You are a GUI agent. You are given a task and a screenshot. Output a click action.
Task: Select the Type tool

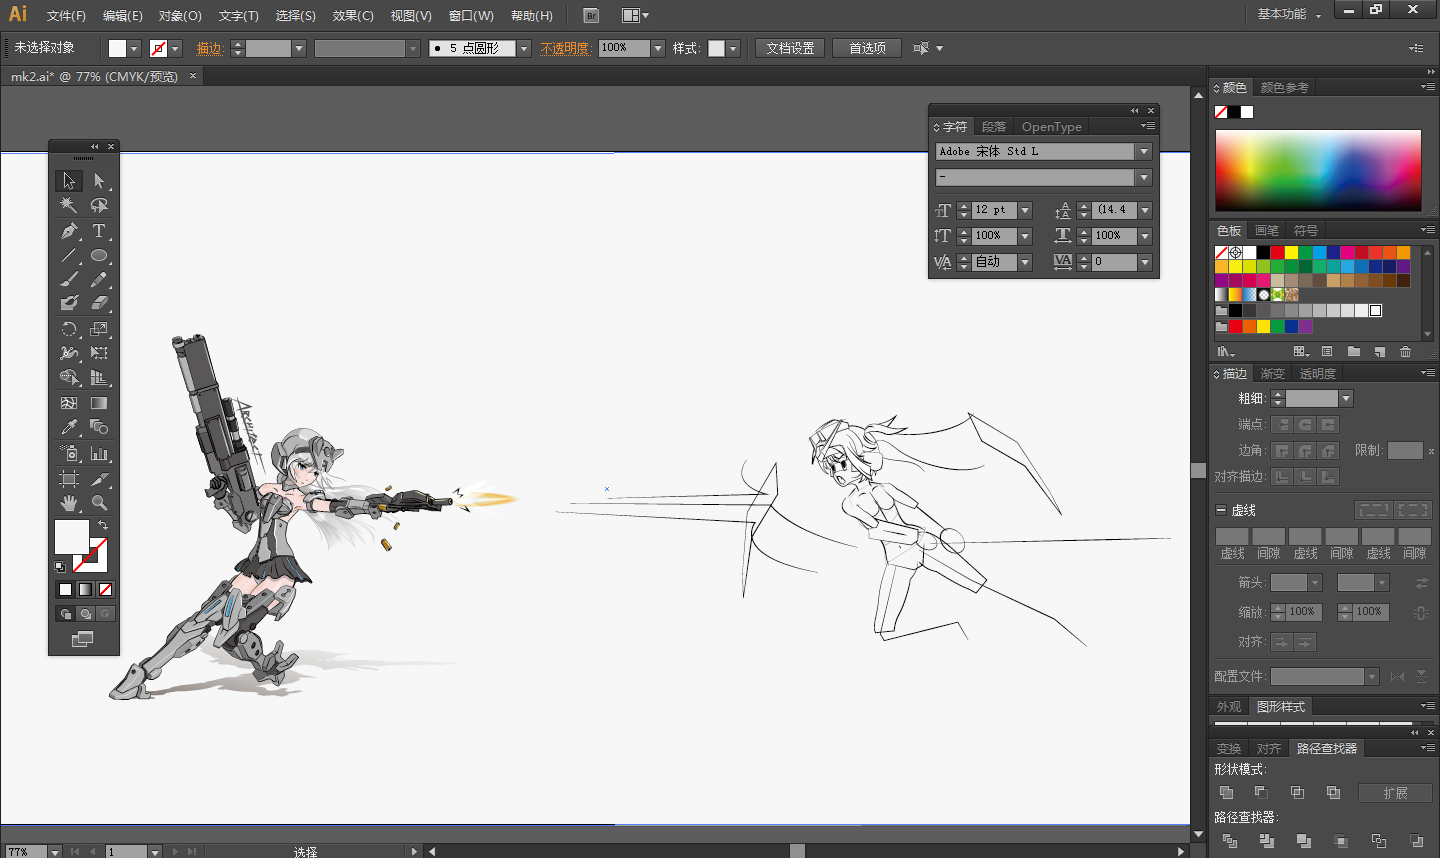click(99, 231)
